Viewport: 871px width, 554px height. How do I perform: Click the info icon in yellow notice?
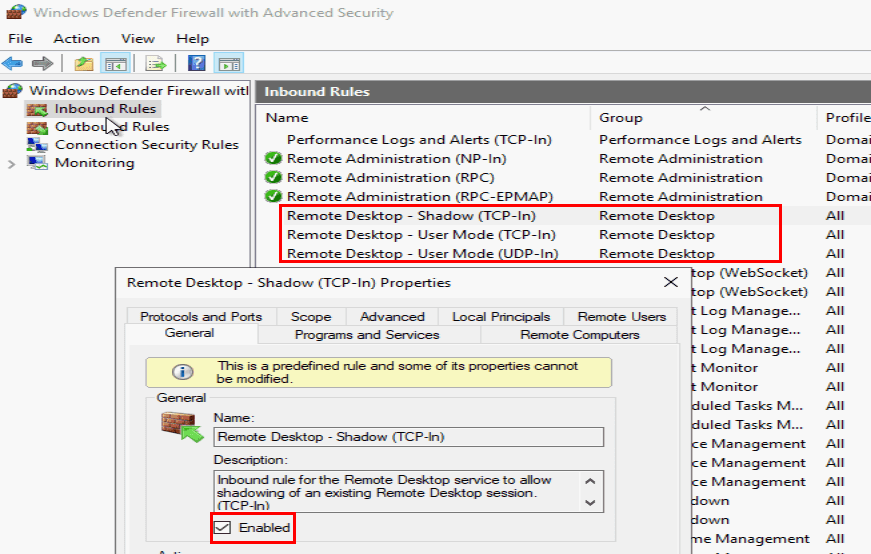(x=183, y=372)
